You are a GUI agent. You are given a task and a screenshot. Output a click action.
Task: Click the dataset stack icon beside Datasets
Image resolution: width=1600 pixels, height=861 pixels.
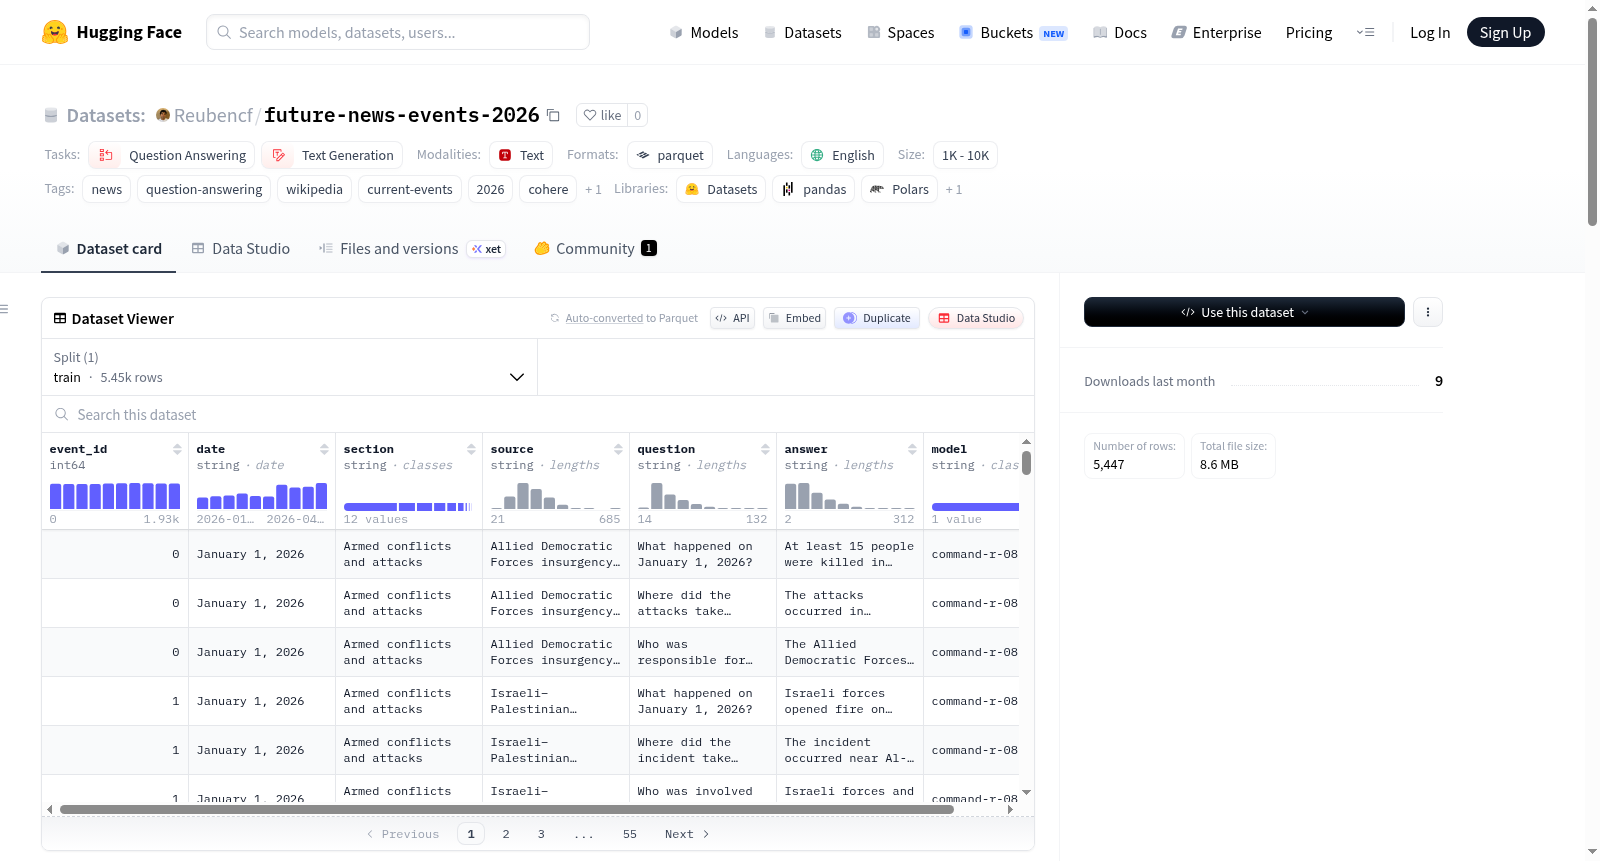(51, 115)
